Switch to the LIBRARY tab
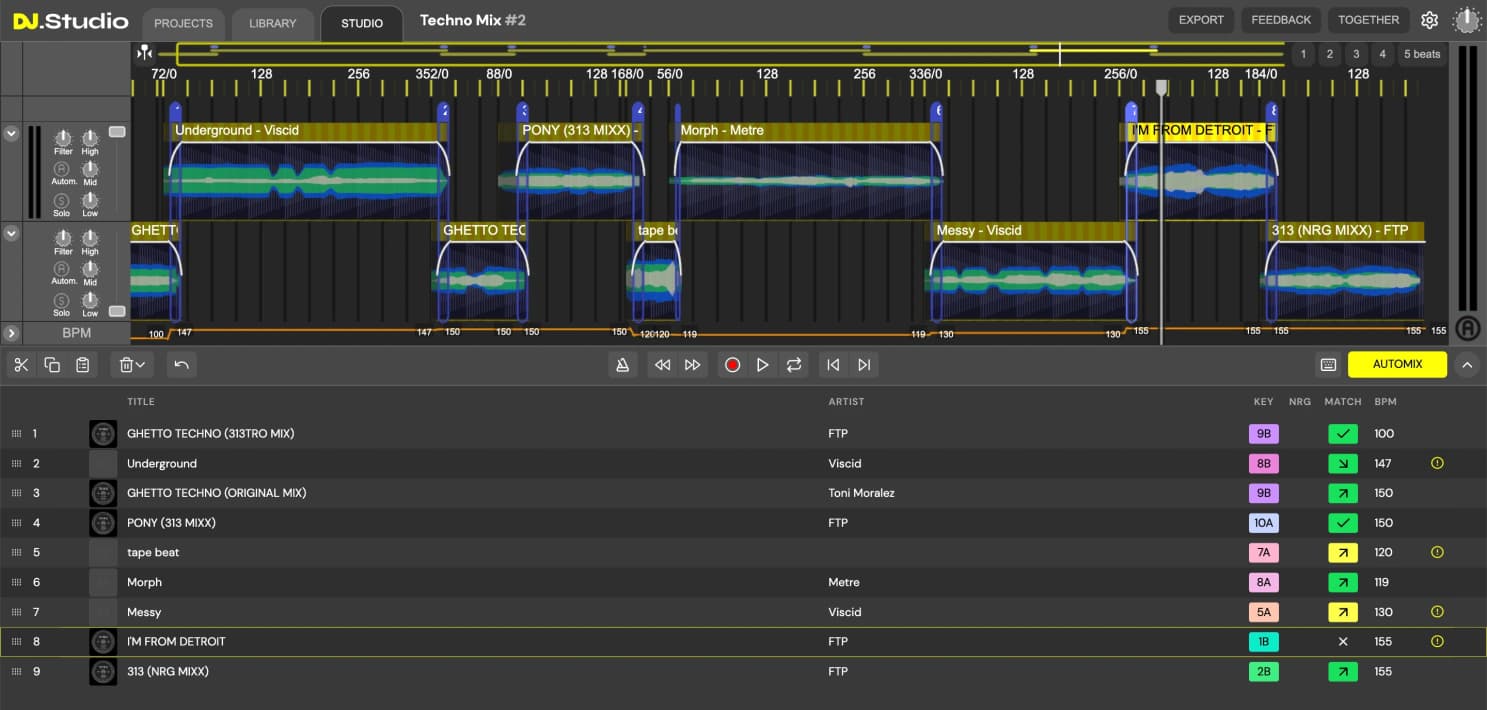 tap(272, 23)
